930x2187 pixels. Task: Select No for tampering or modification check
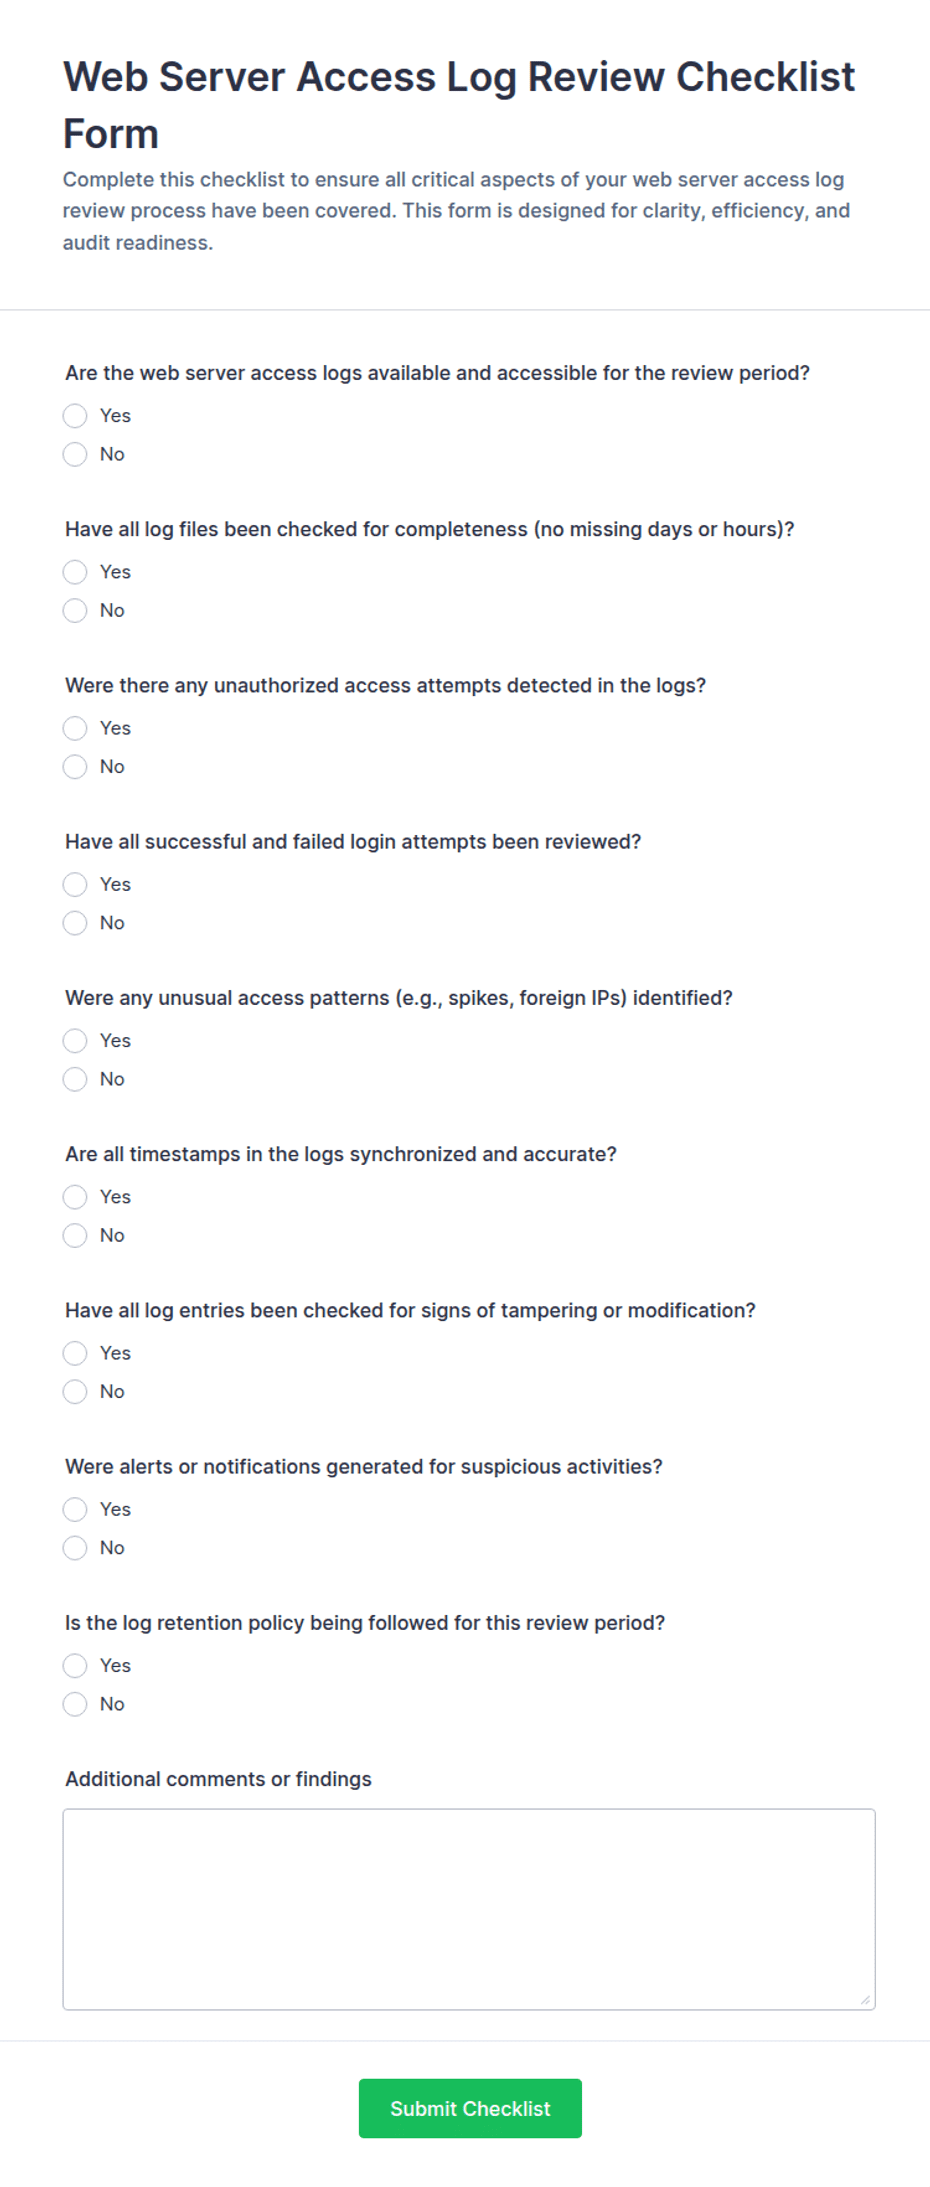point(75,1392)
